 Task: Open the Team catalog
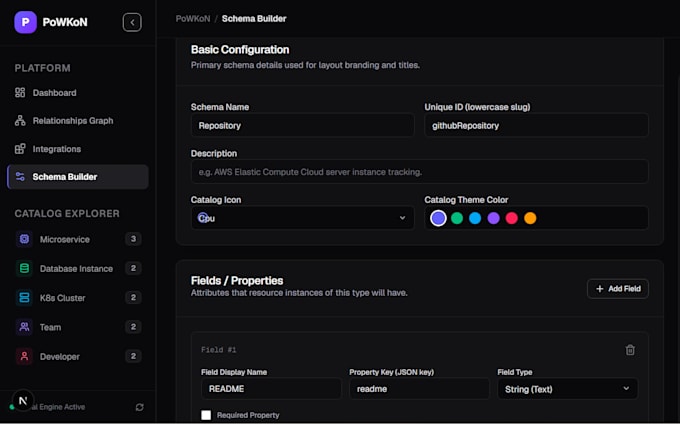[78, 327]
